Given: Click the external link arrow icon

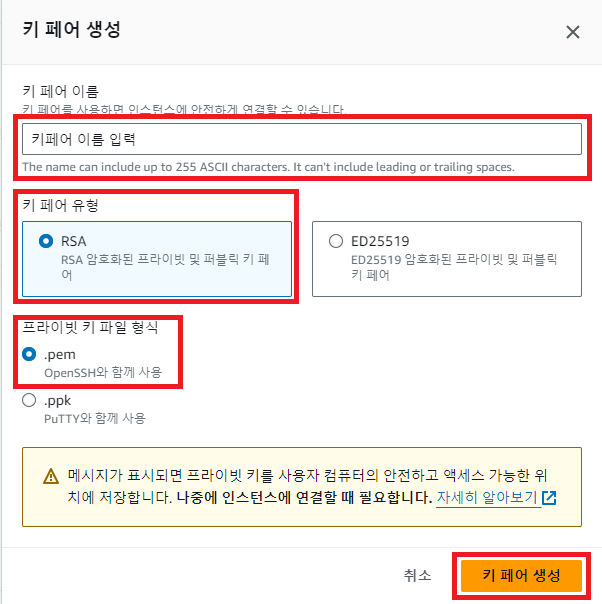Looking at the screenshot, I should coord(549,498).
